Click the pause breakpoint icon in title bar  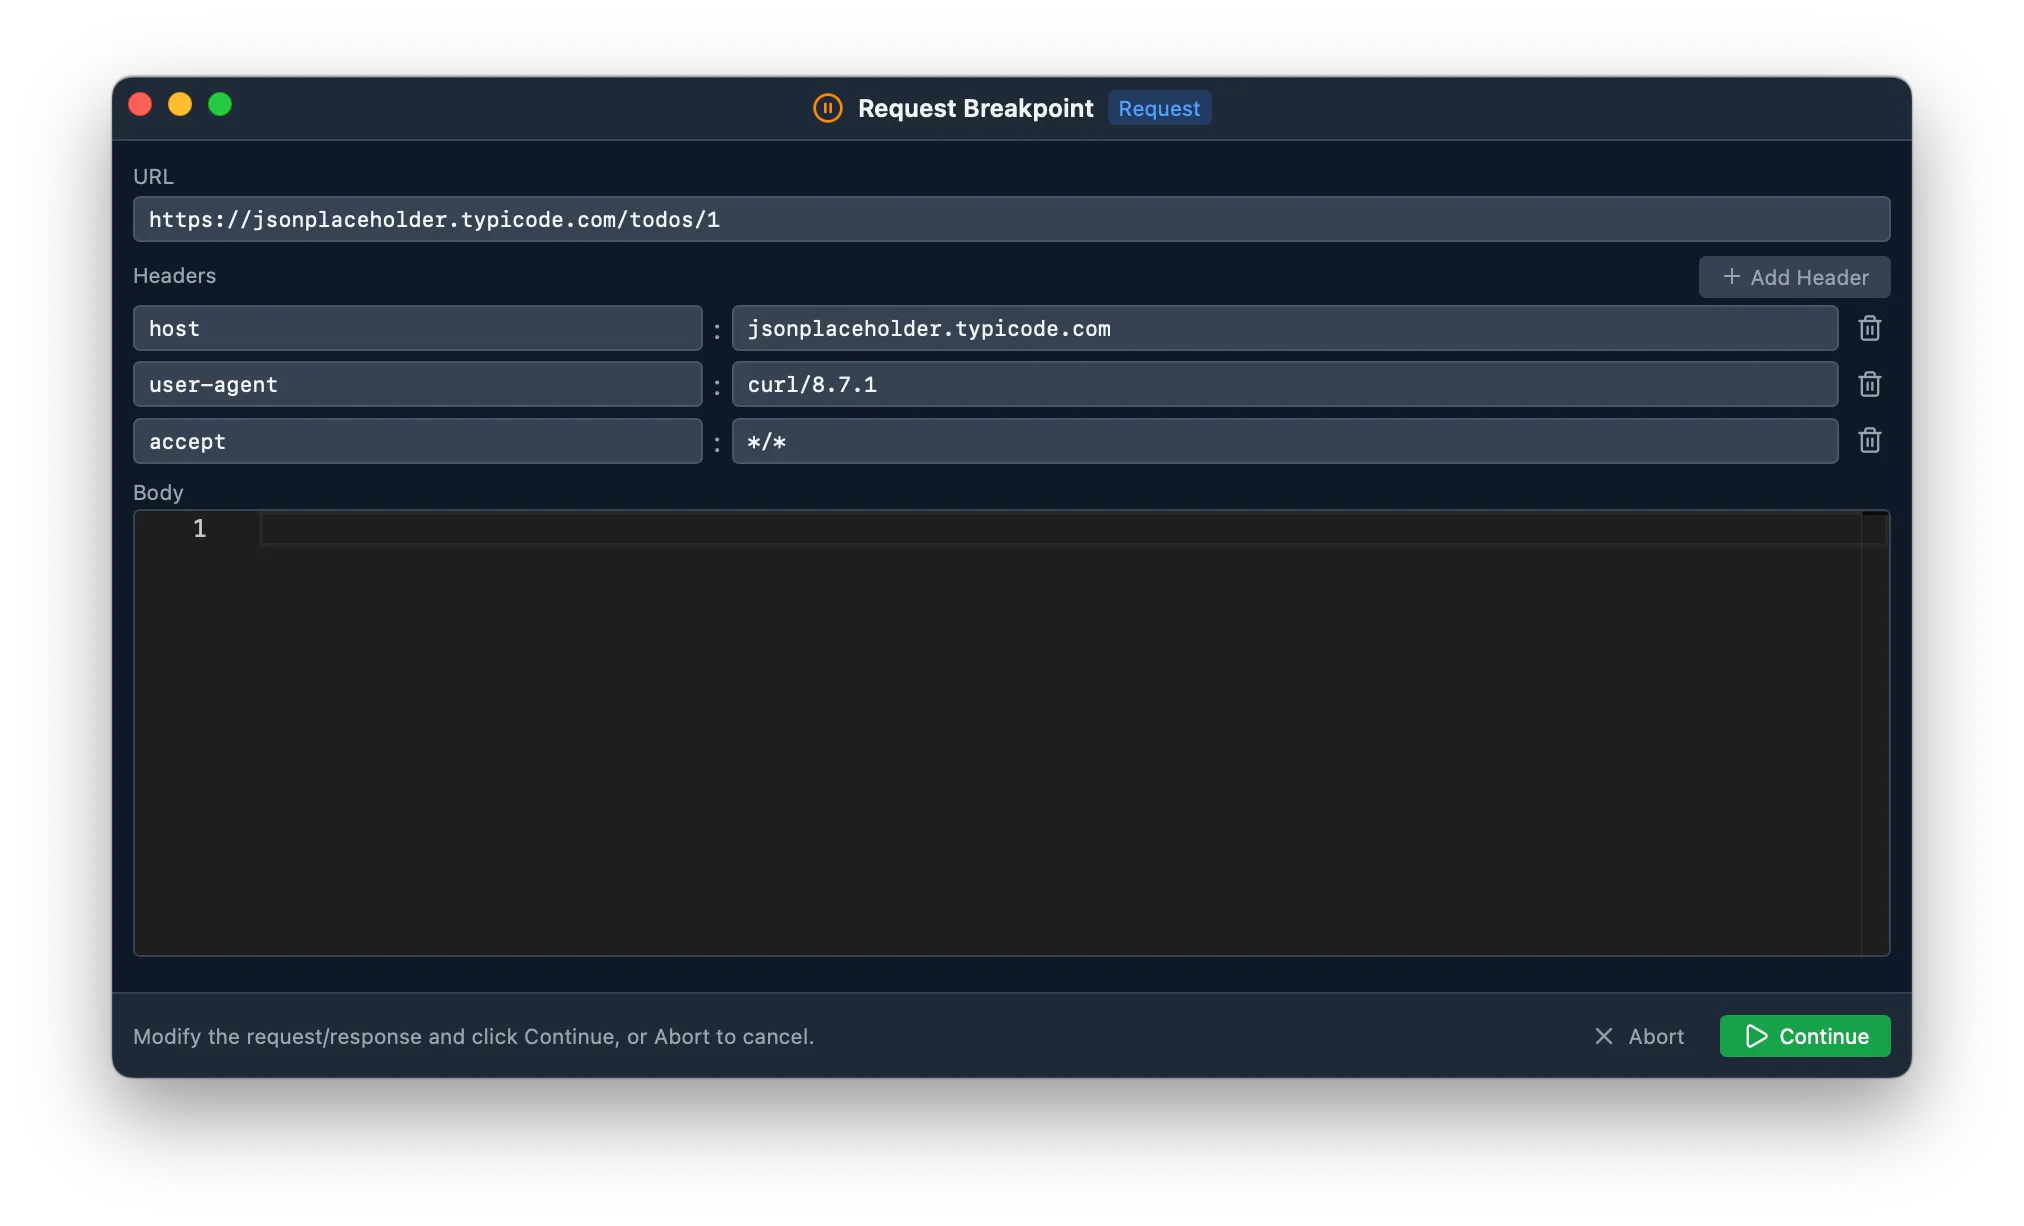[827, 108]
